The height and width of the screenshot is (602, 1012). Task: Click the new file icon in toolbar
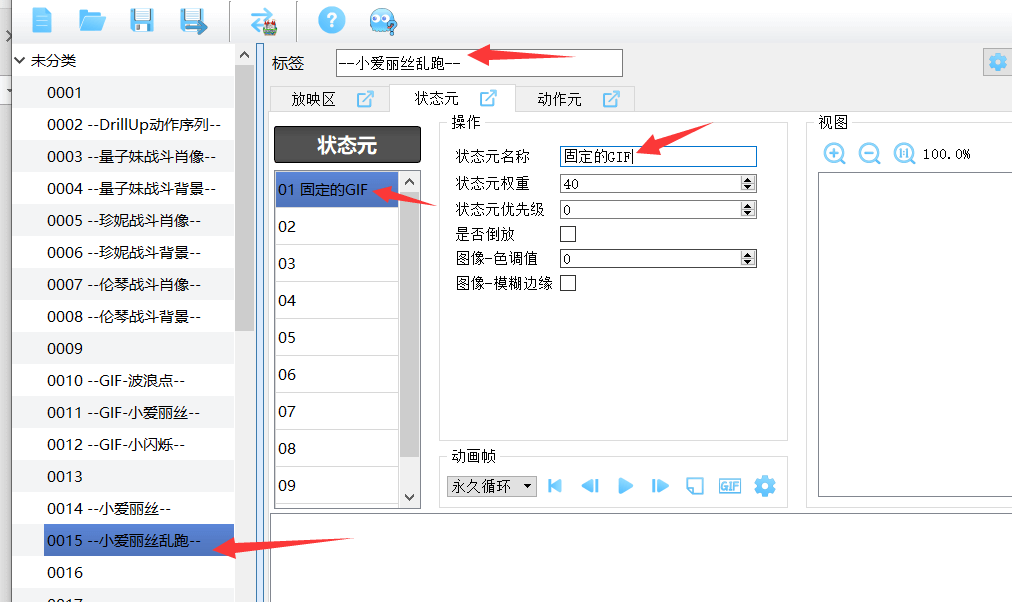pyautogui.click(x=42, y=19)
